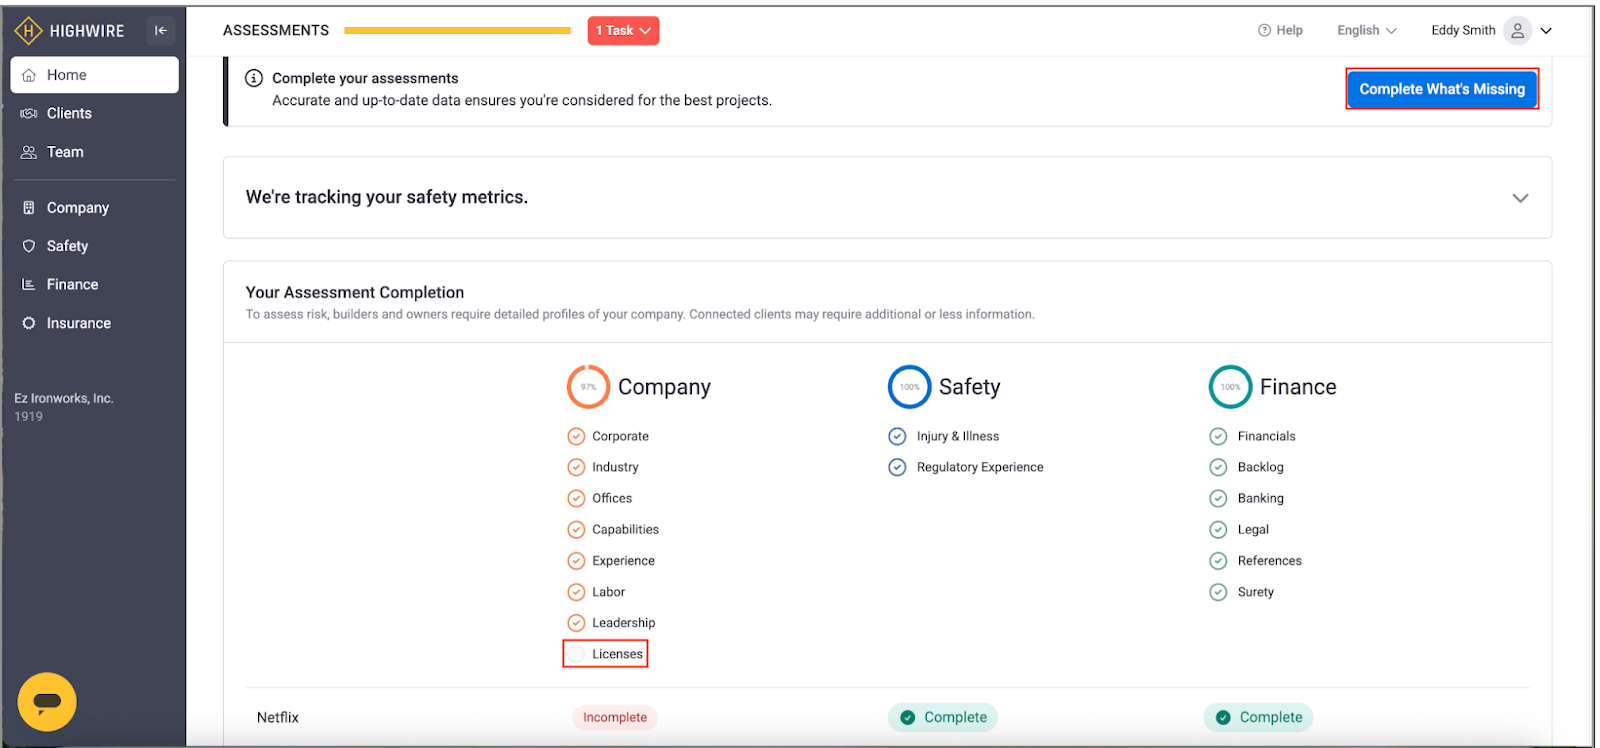Collapse the sidebar with the arrow icon
1600x748 pixels.
(x=160, y=31)
